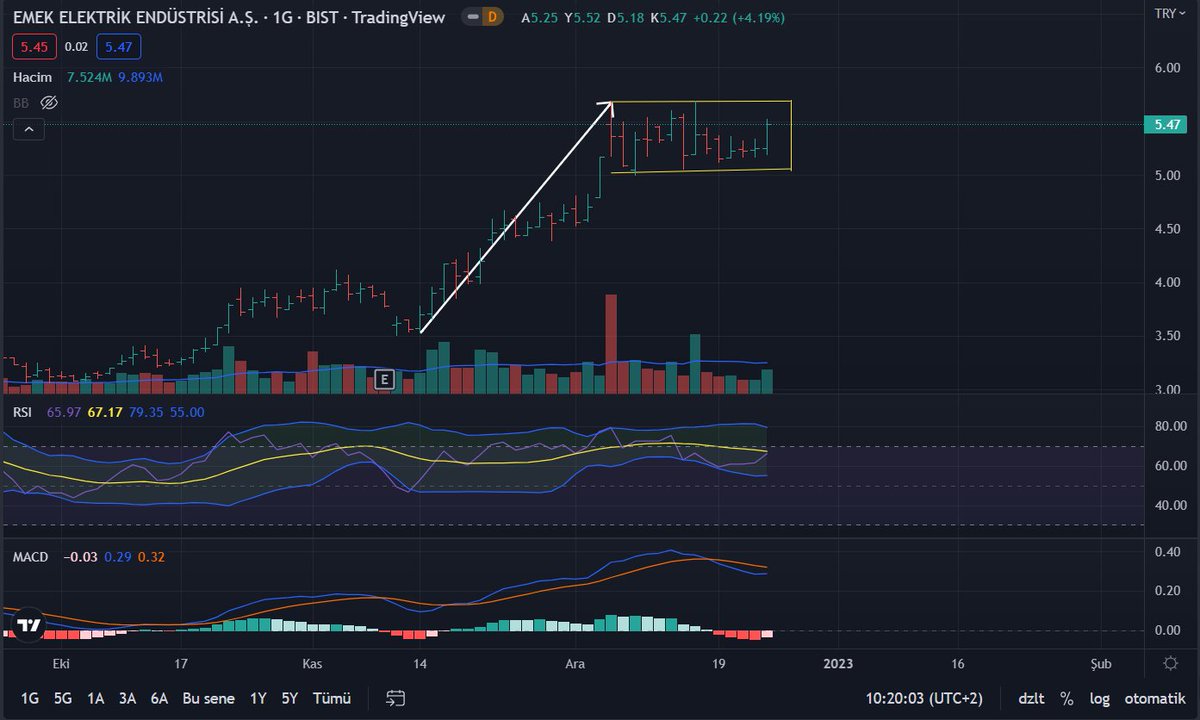Click the earnings 'E' marker on the chart
Screen dimensions: 1200x720
coord(383,379)
